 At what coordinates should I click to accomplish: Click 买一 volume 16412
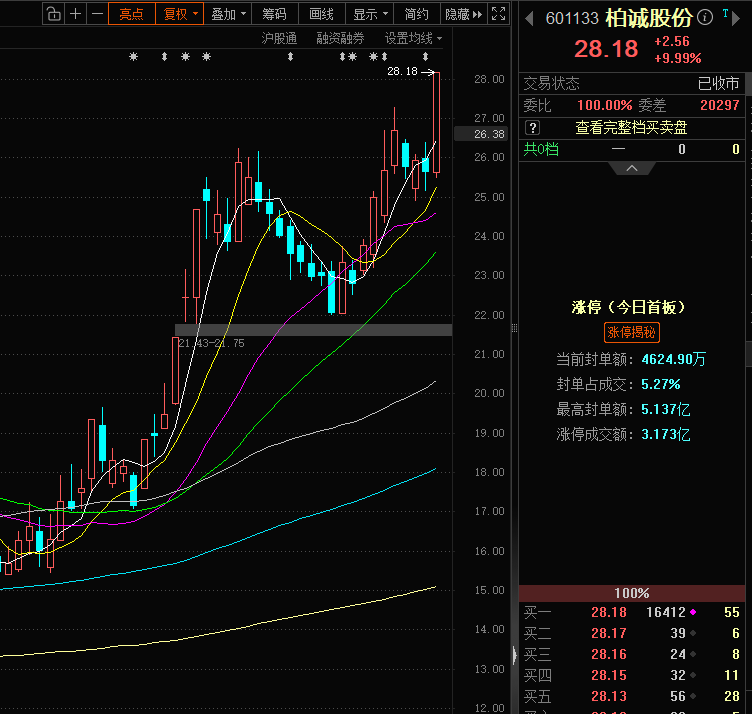666,612
